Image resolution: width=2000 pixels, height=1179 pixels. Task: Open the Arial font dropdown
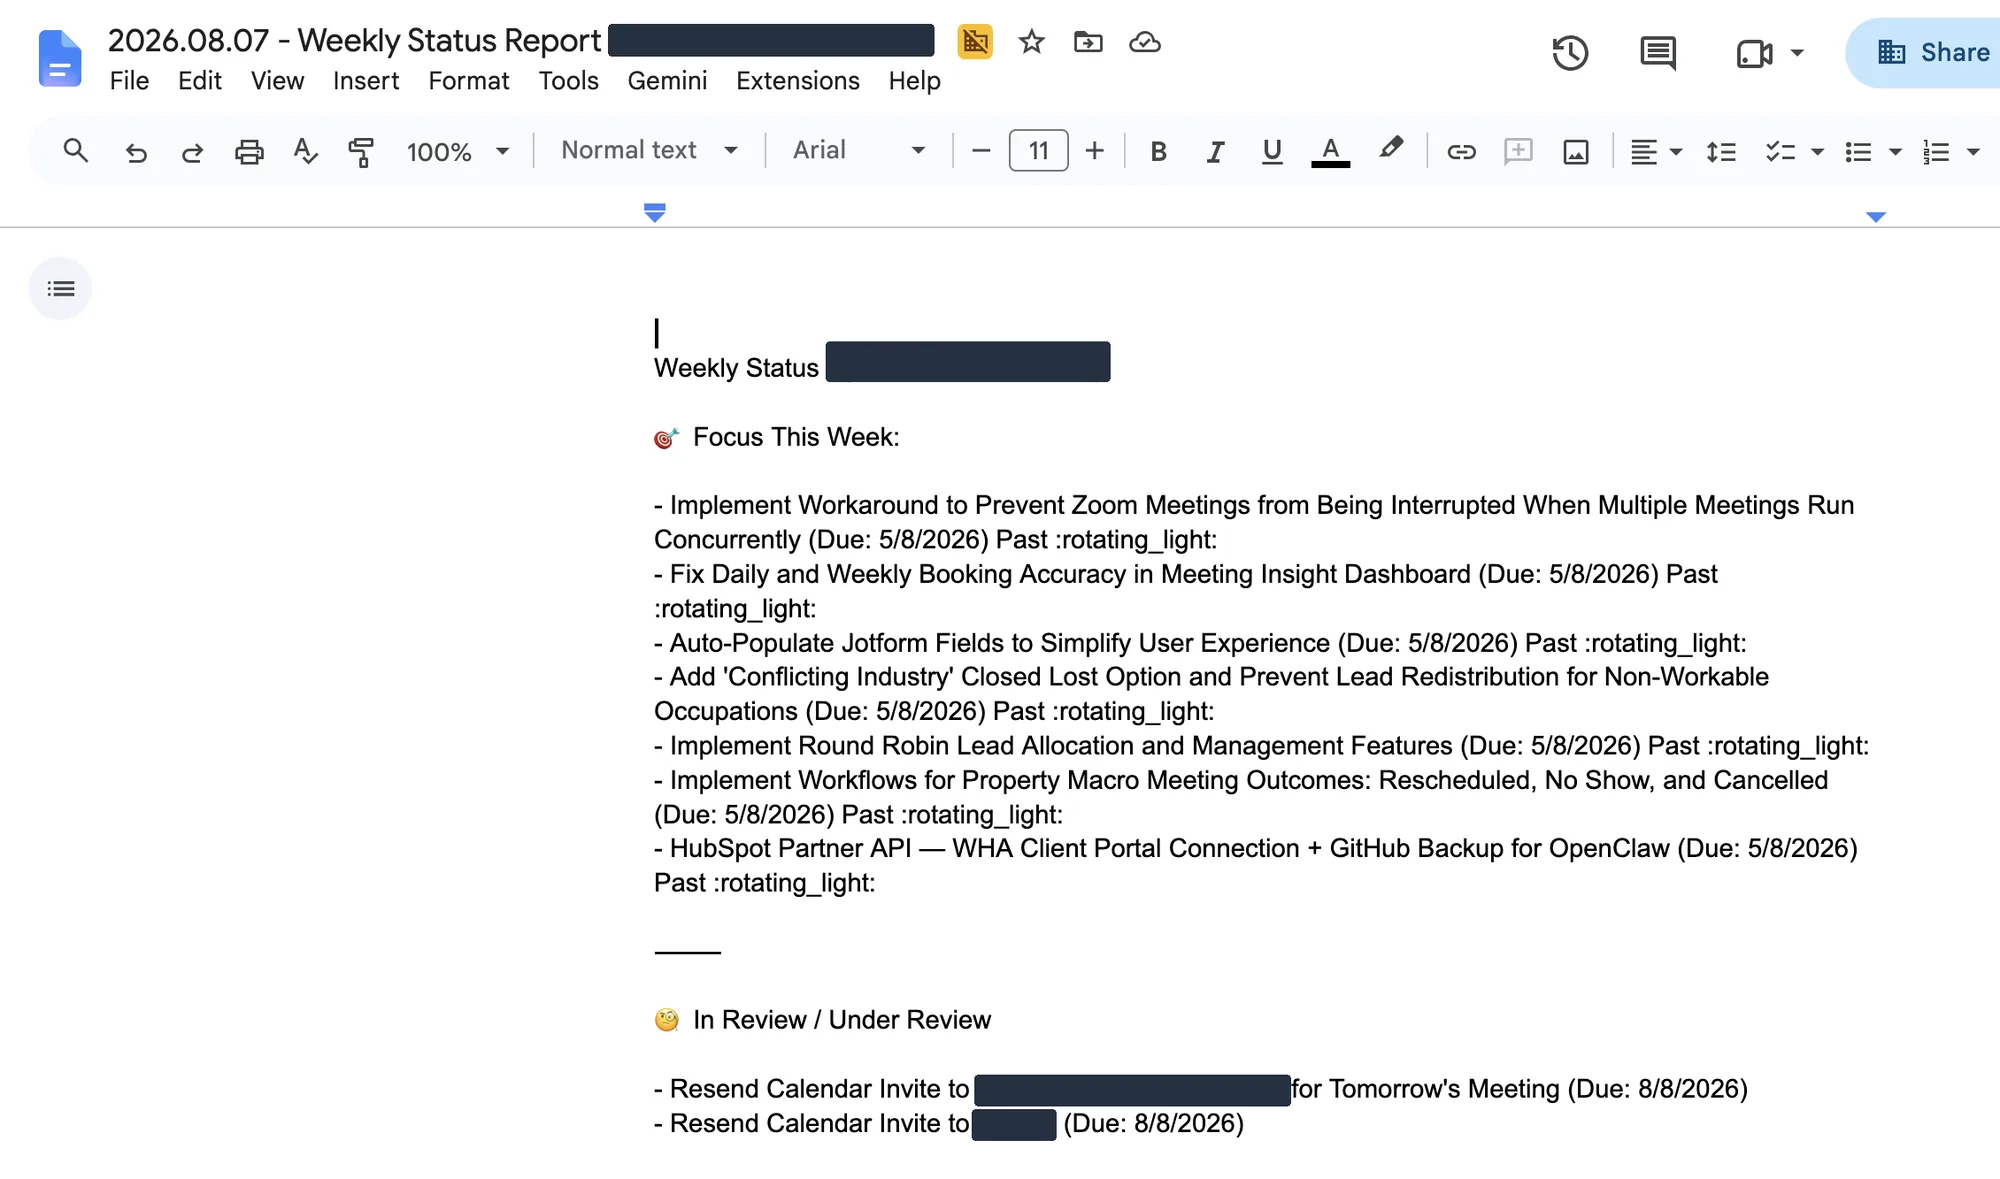click(859, 150)
